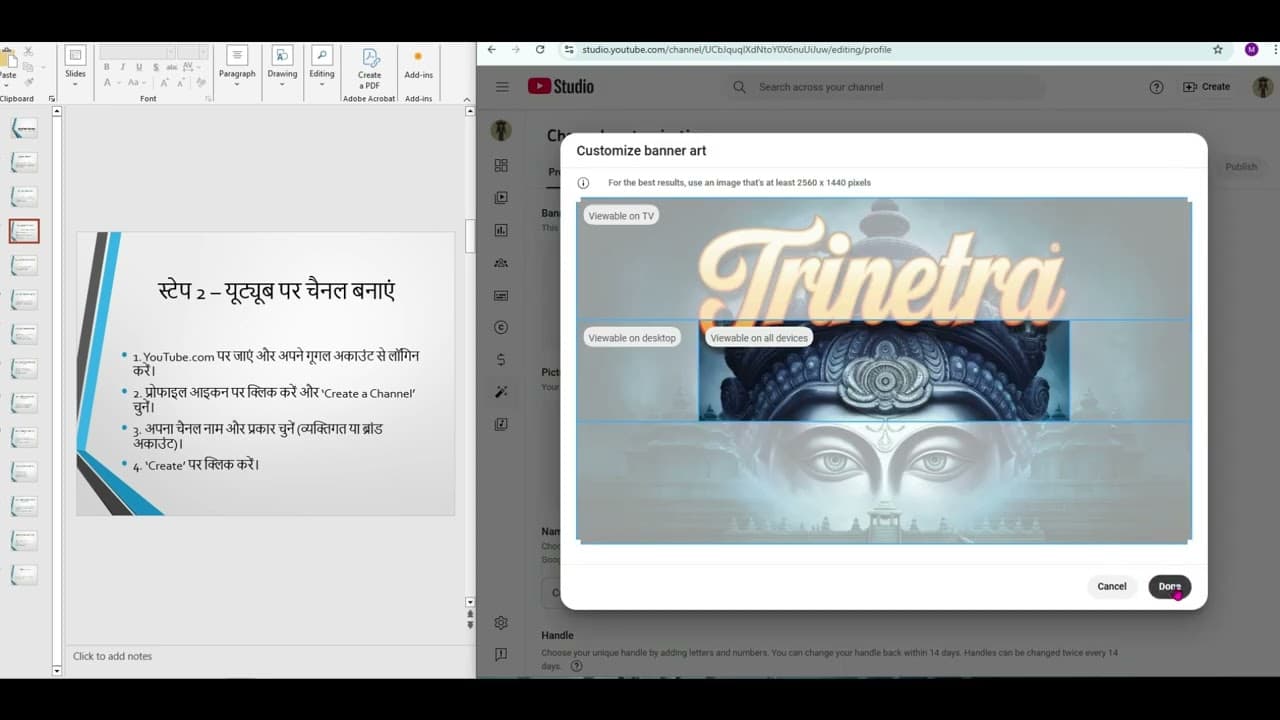Click the YouTube Studio logo
Screen dimensions: 1280x720
tap(561, 87)
